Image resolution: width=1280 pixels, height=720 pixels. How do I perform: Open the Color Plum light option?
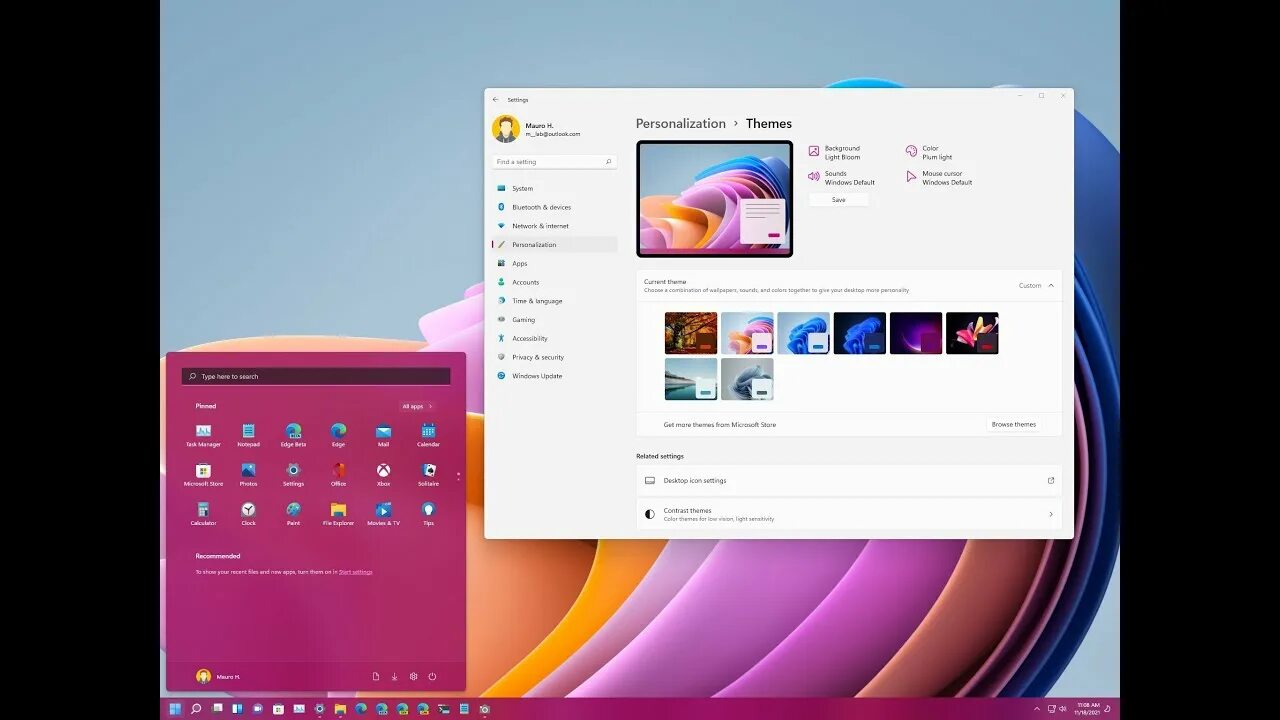pyautogui.click(x=929, y=152)
